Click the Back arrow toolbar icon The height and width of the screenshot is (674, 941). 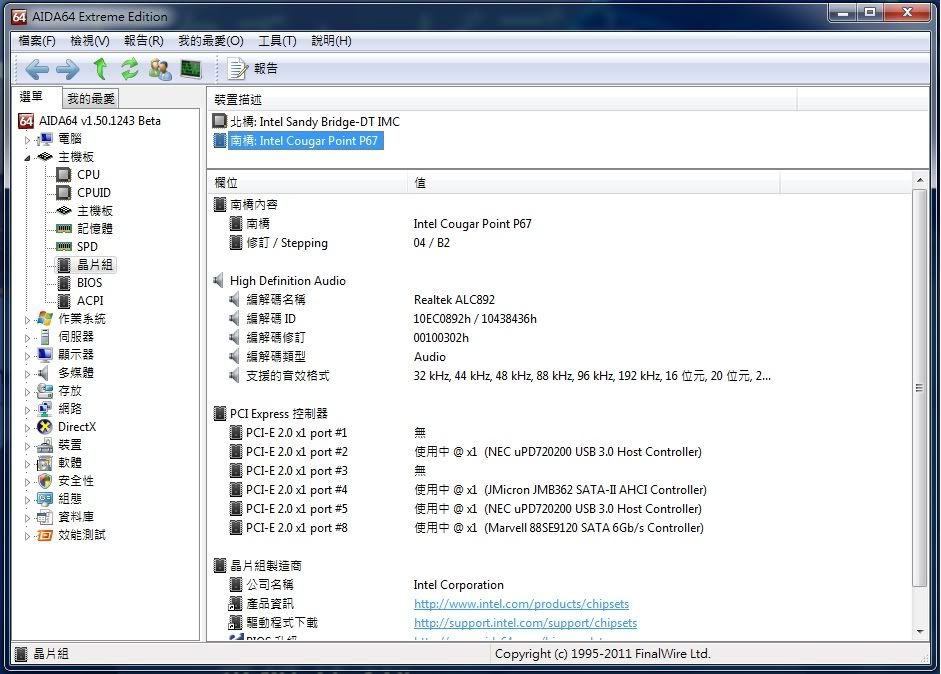point(37,69)
